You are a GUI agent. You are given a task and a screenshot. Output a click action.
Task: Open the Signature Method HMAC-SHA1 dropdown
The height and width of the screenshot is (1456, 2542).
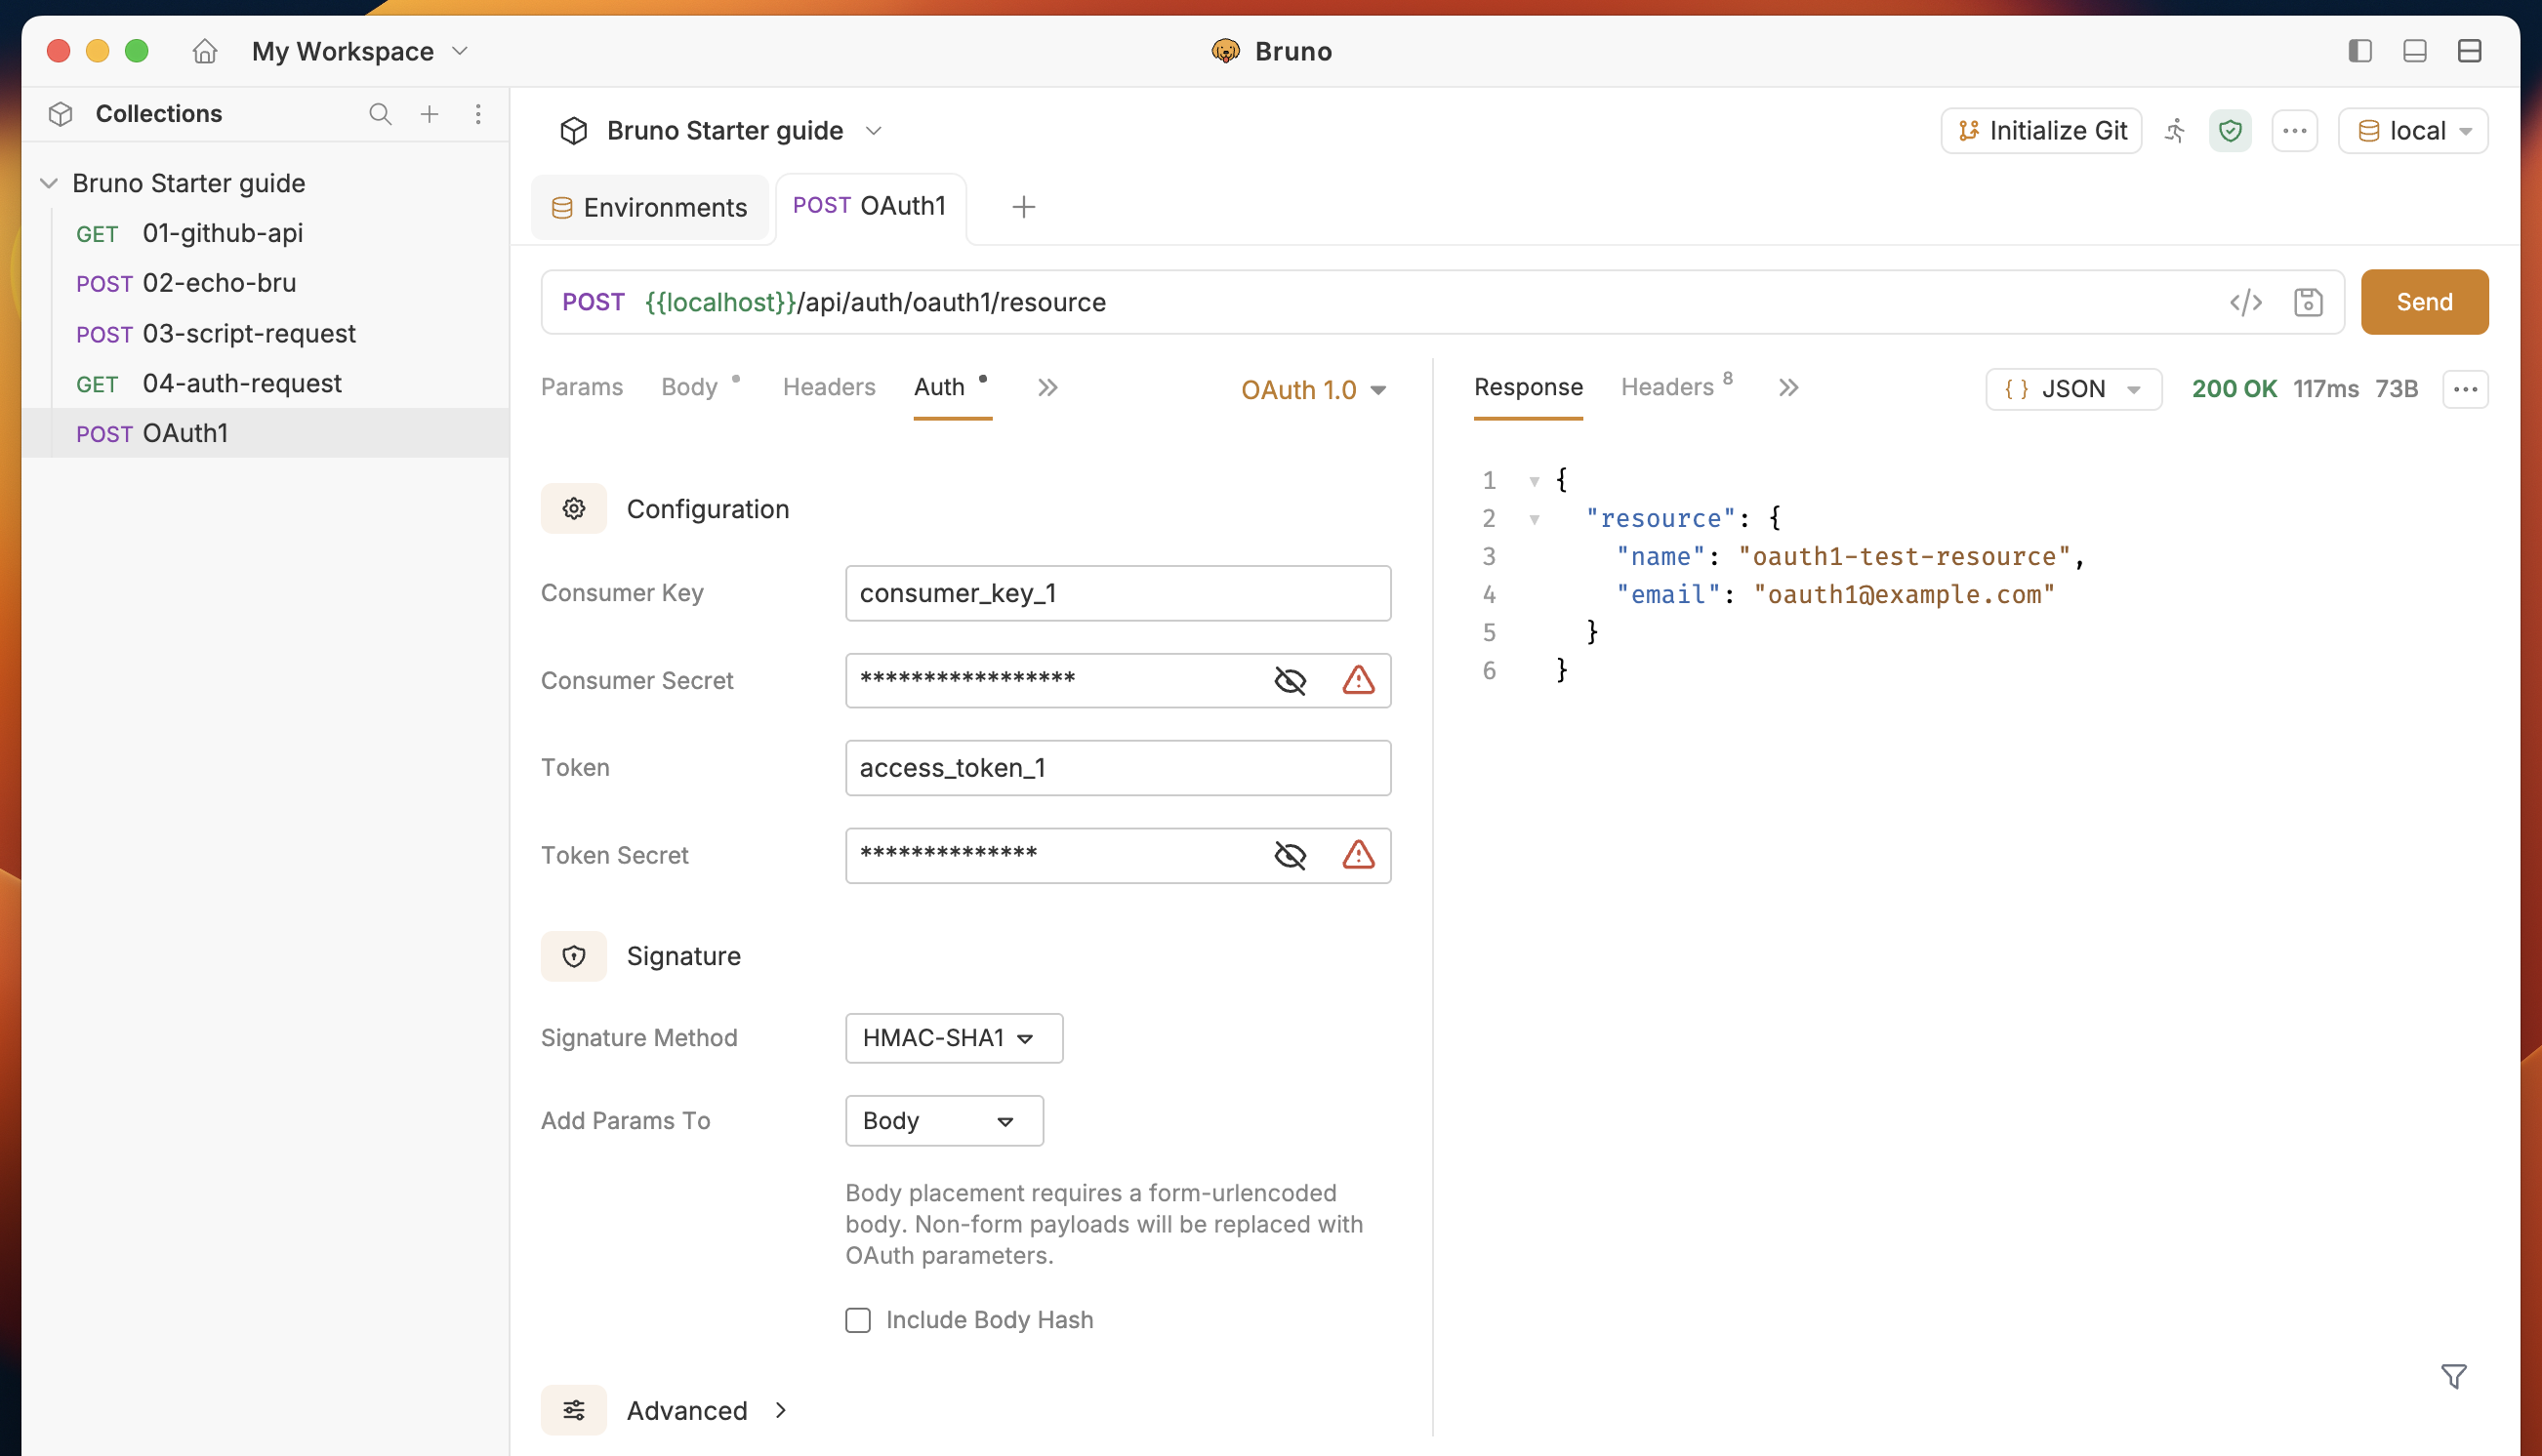(x=954, y=1038)
